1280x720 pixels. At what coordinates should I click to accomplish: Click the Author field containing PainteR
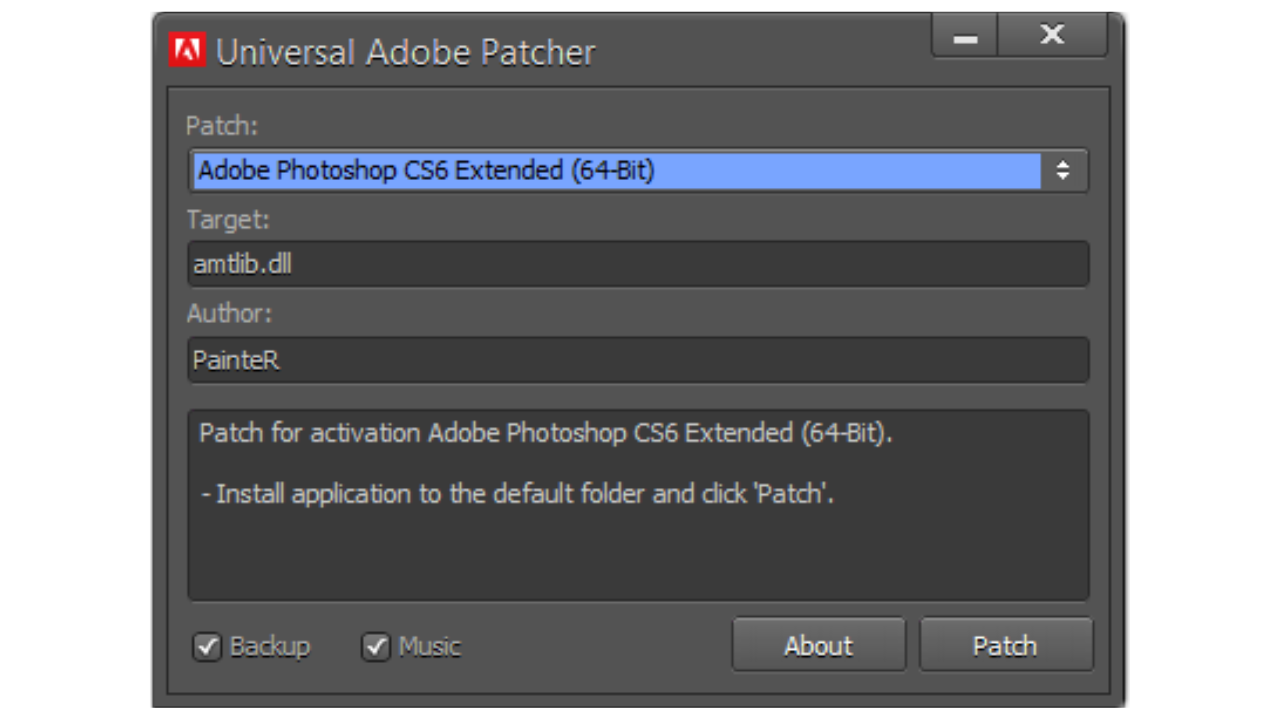coord(638,360)
